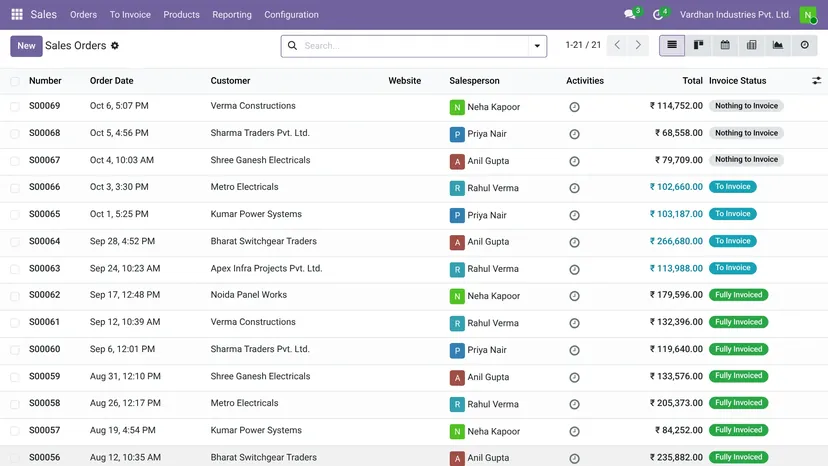Select checkbox for order S00067
The height and width of the screenshot is (466, 828).
[x=15, y=161]
